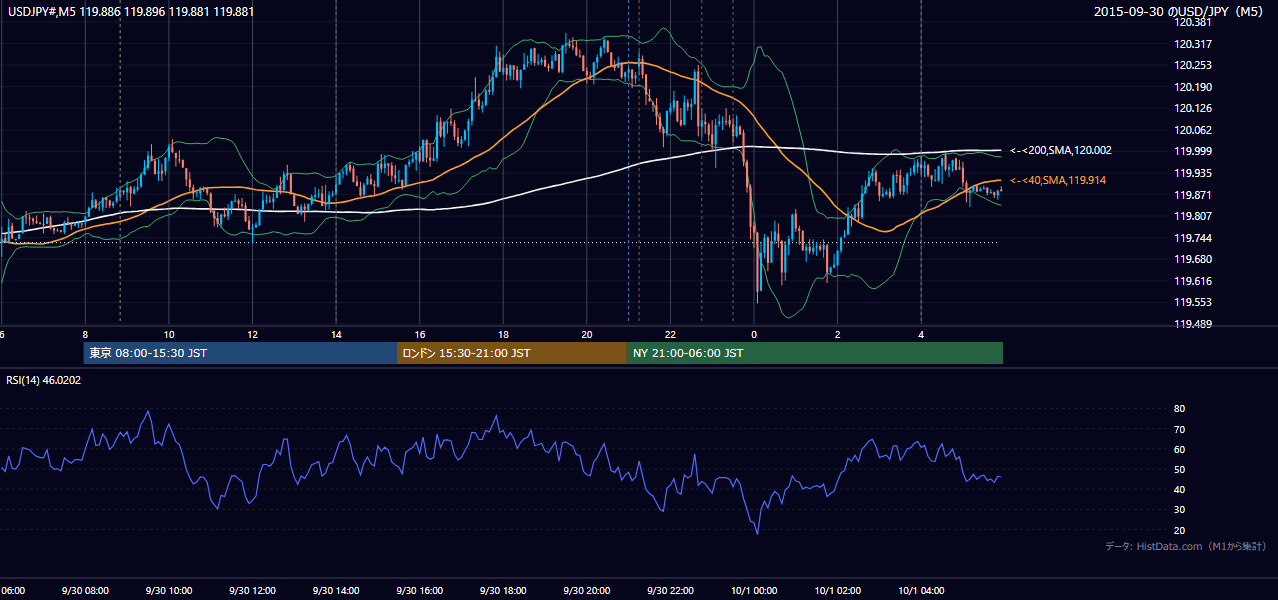Click the 2015-09-30 USD/JPY (M5) chart title
1278x600 pixels.
[x=1180, y=12]
